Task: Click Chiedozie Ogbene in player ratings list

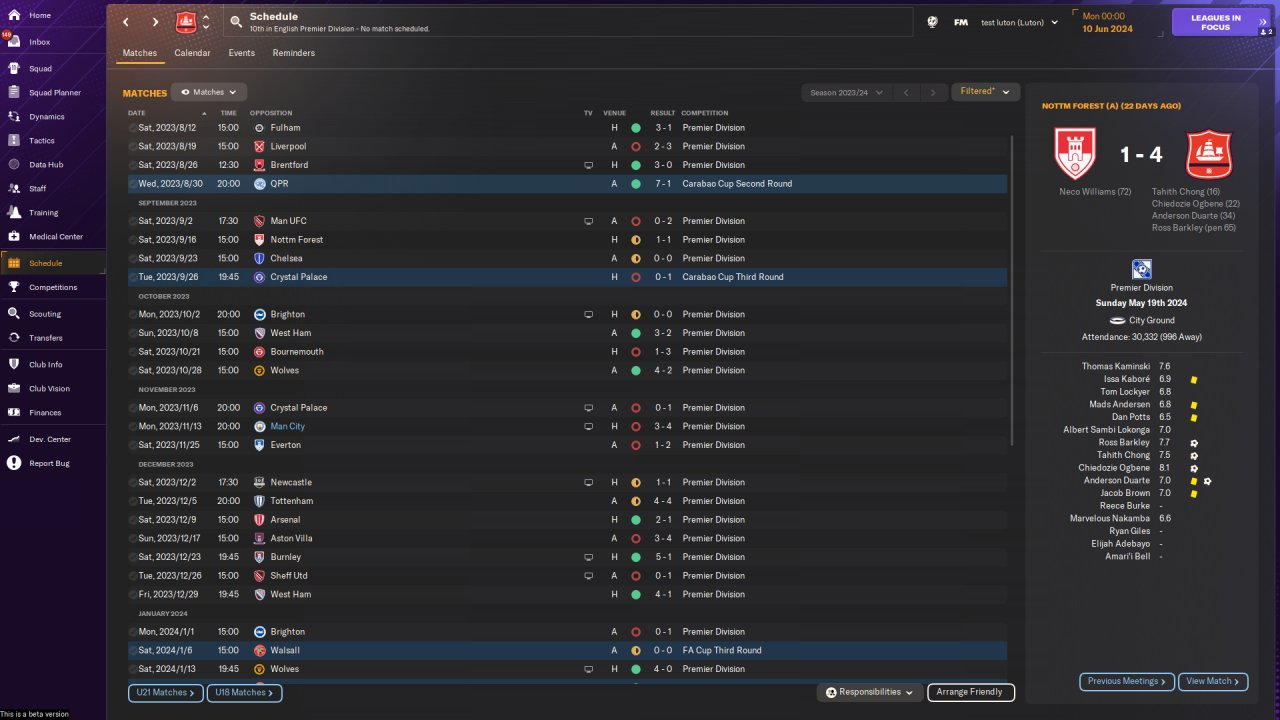Action: coord(1114,468)
